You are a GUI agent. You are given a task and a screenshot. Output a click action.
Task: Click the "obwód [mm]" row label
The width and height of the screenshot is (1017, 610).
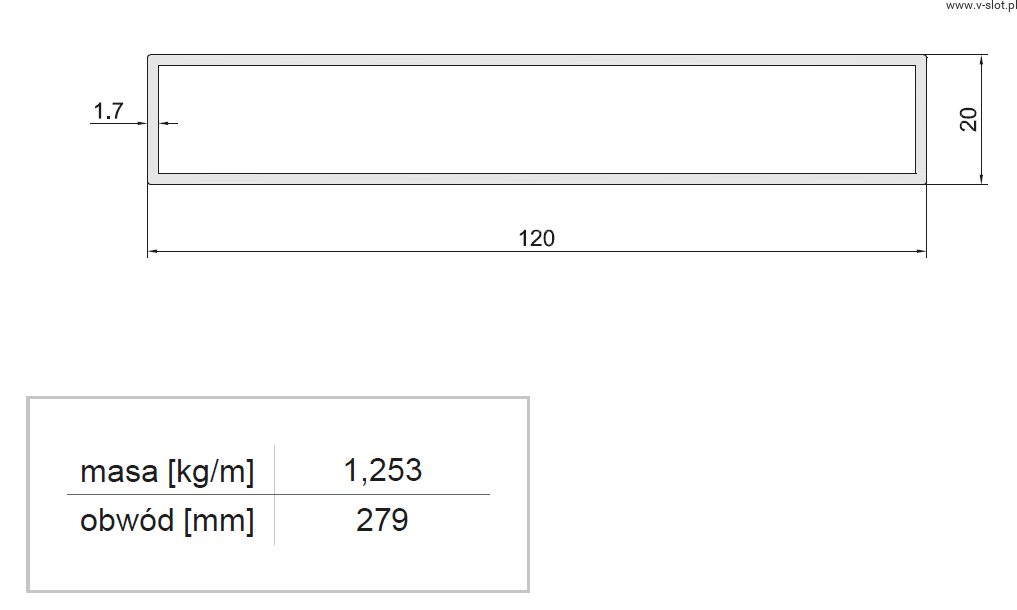click(167, 521)
